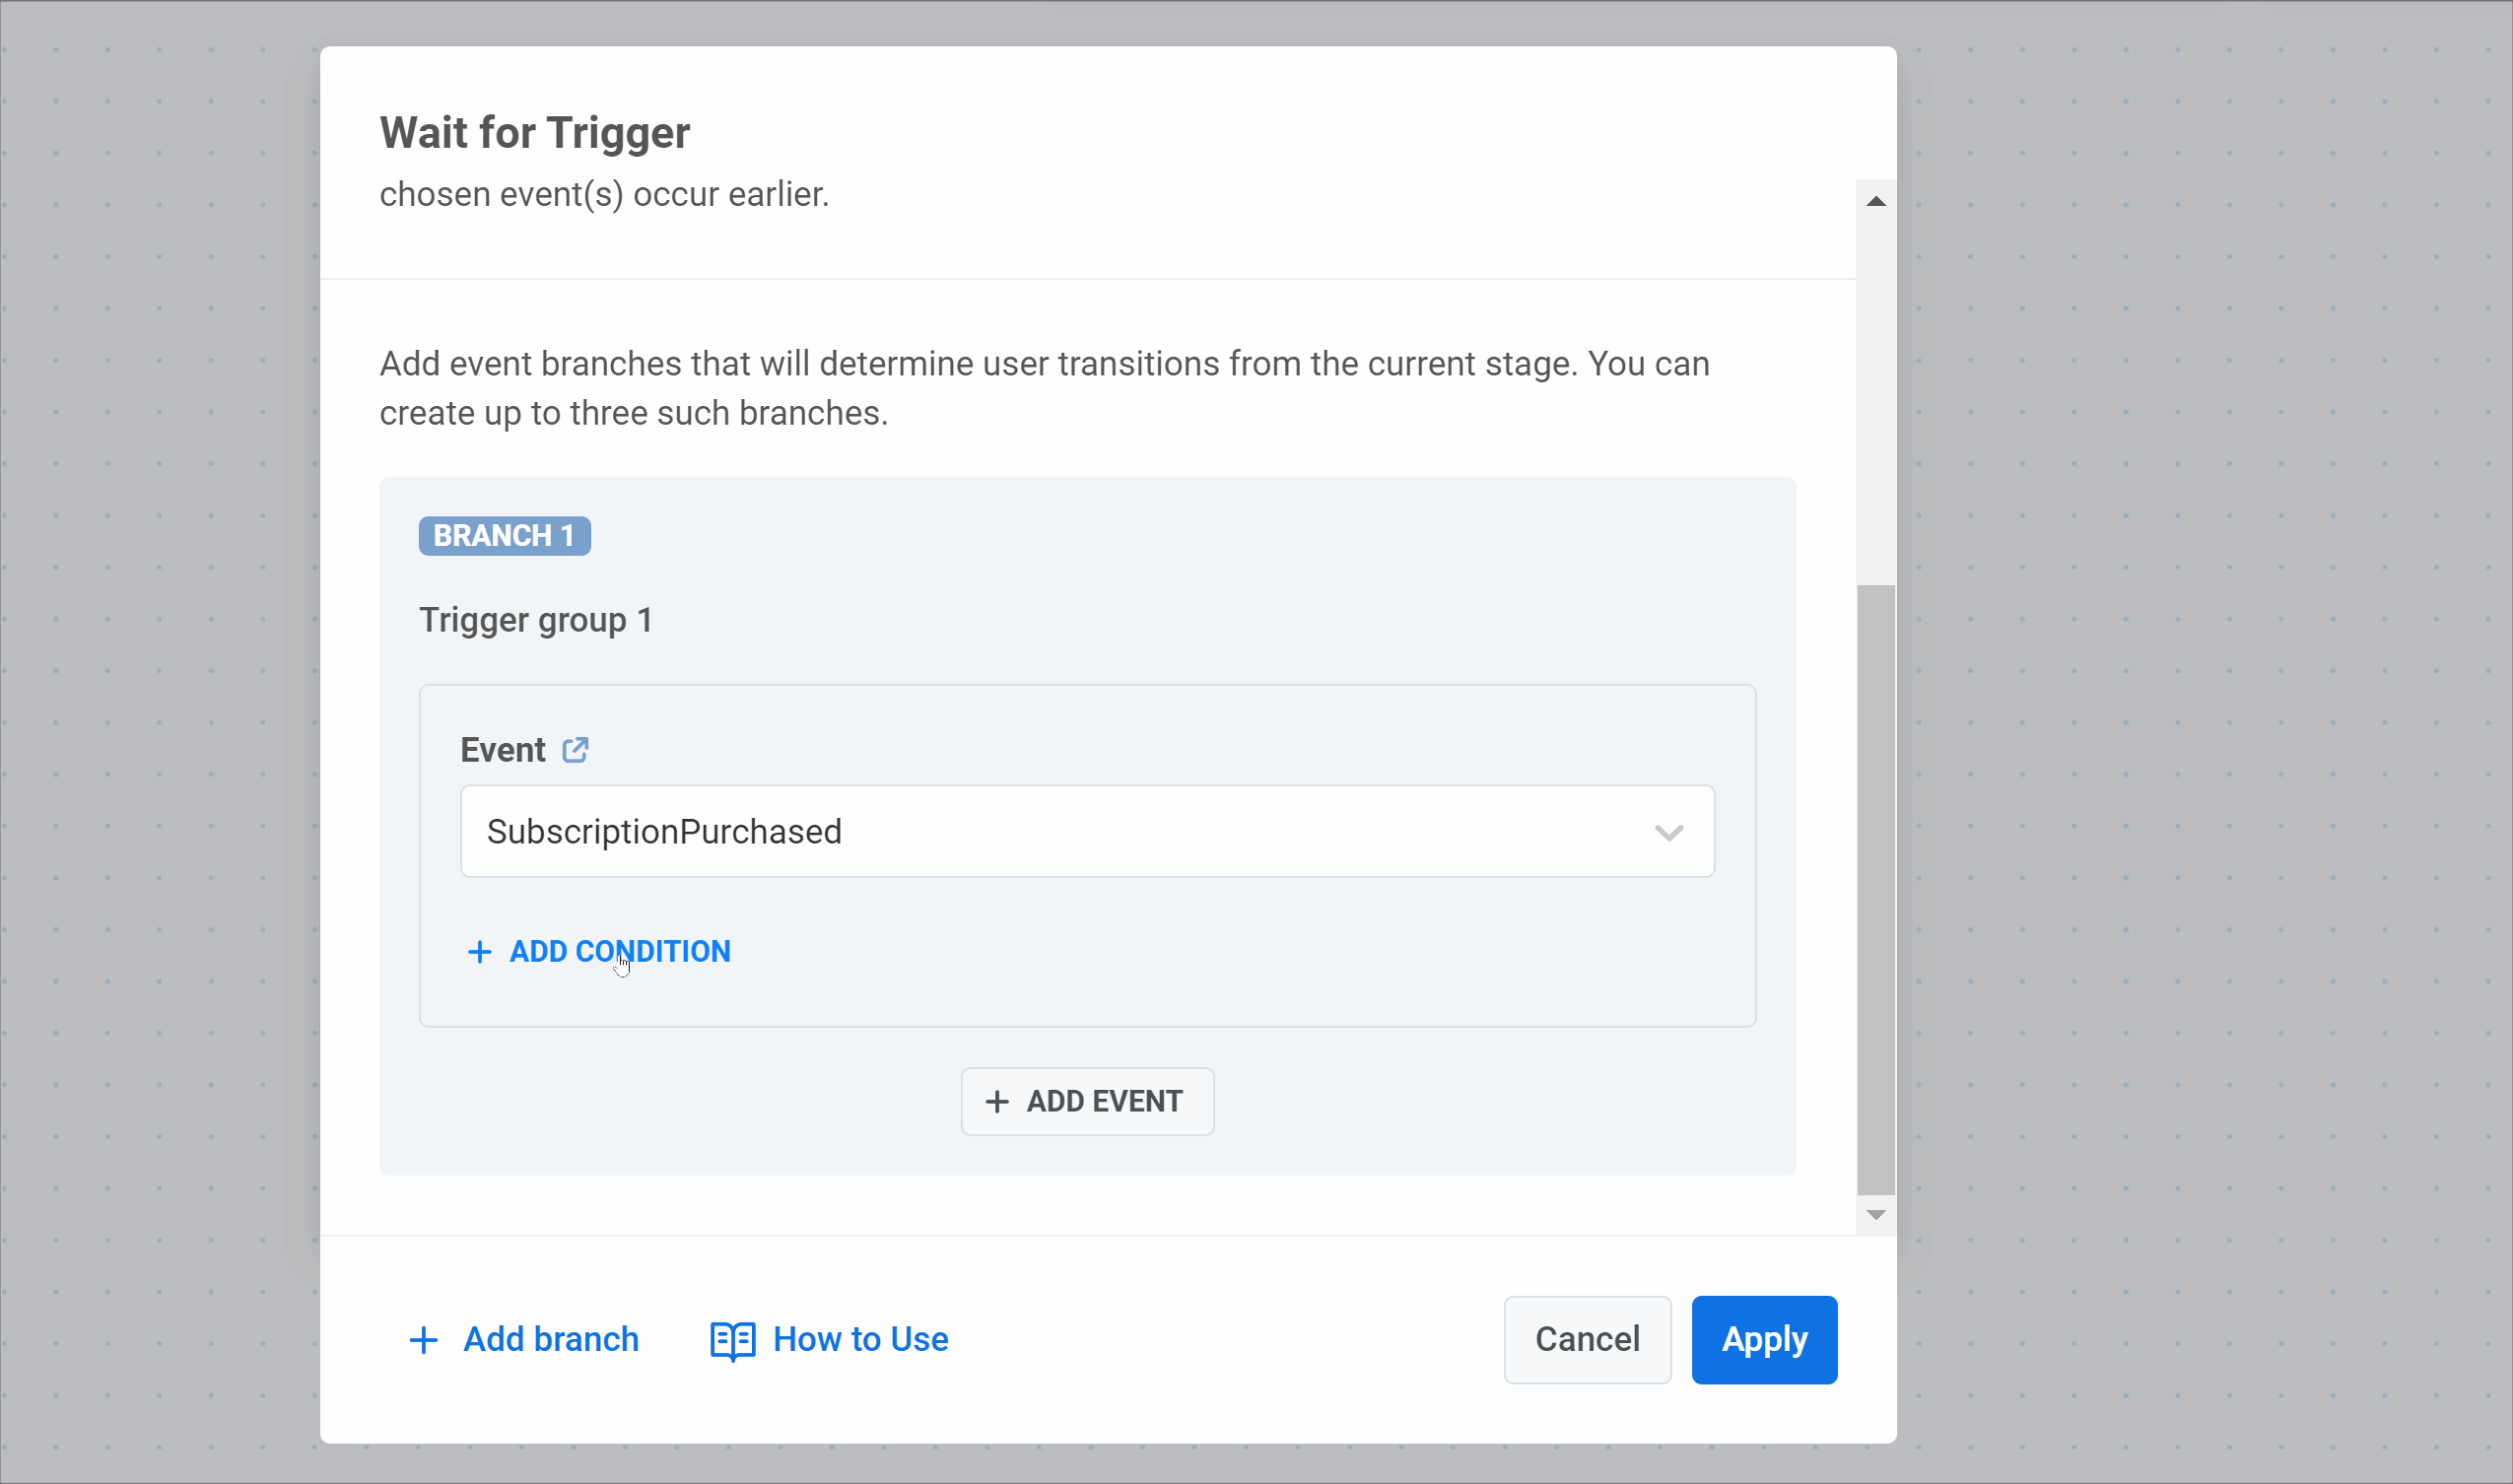
Task: Select the BRANCH 1 badge
Action: click(504, 536)
